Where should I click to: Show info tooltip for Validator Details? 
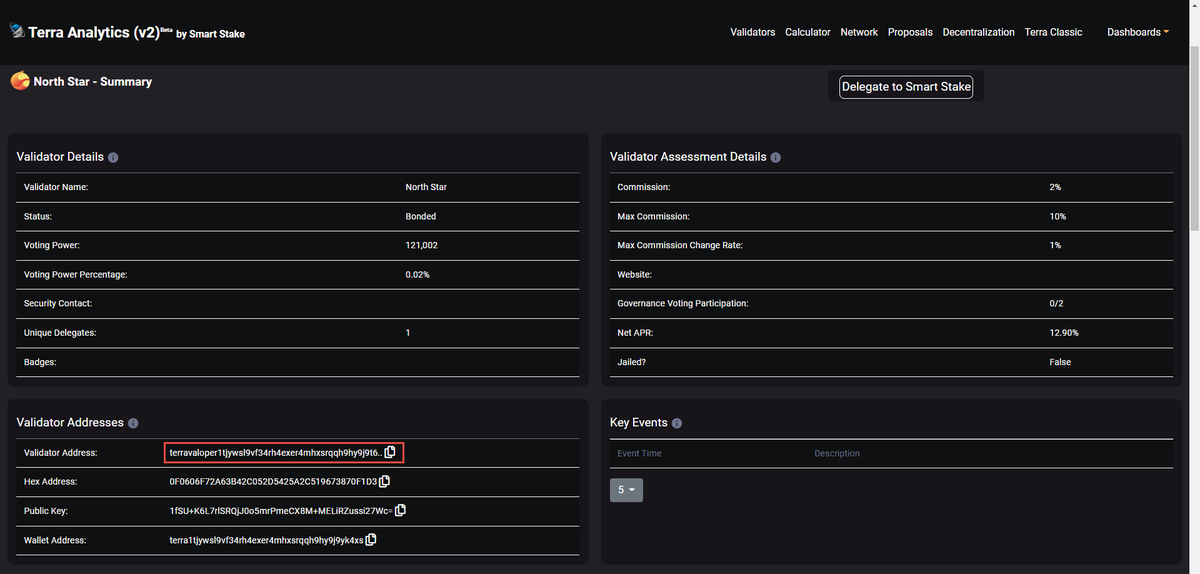point(113,158)
